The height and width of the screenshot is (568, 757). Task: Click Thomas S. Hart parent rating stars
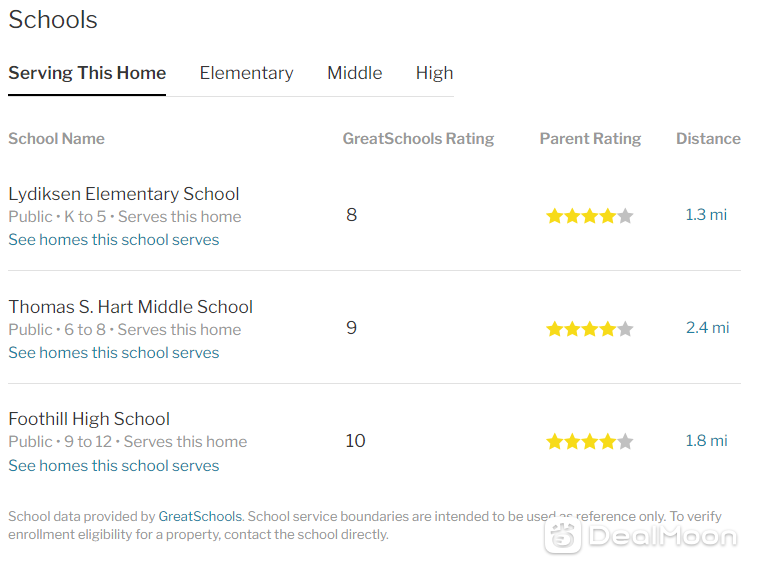point(589,329)
